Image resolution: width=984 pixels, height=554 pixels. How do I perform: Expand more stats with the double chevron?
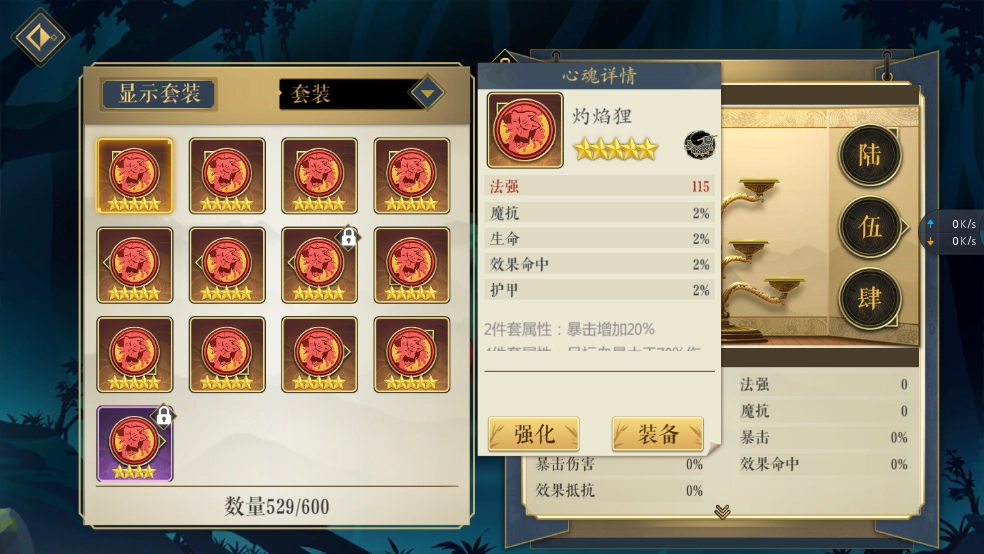[722, 512]
